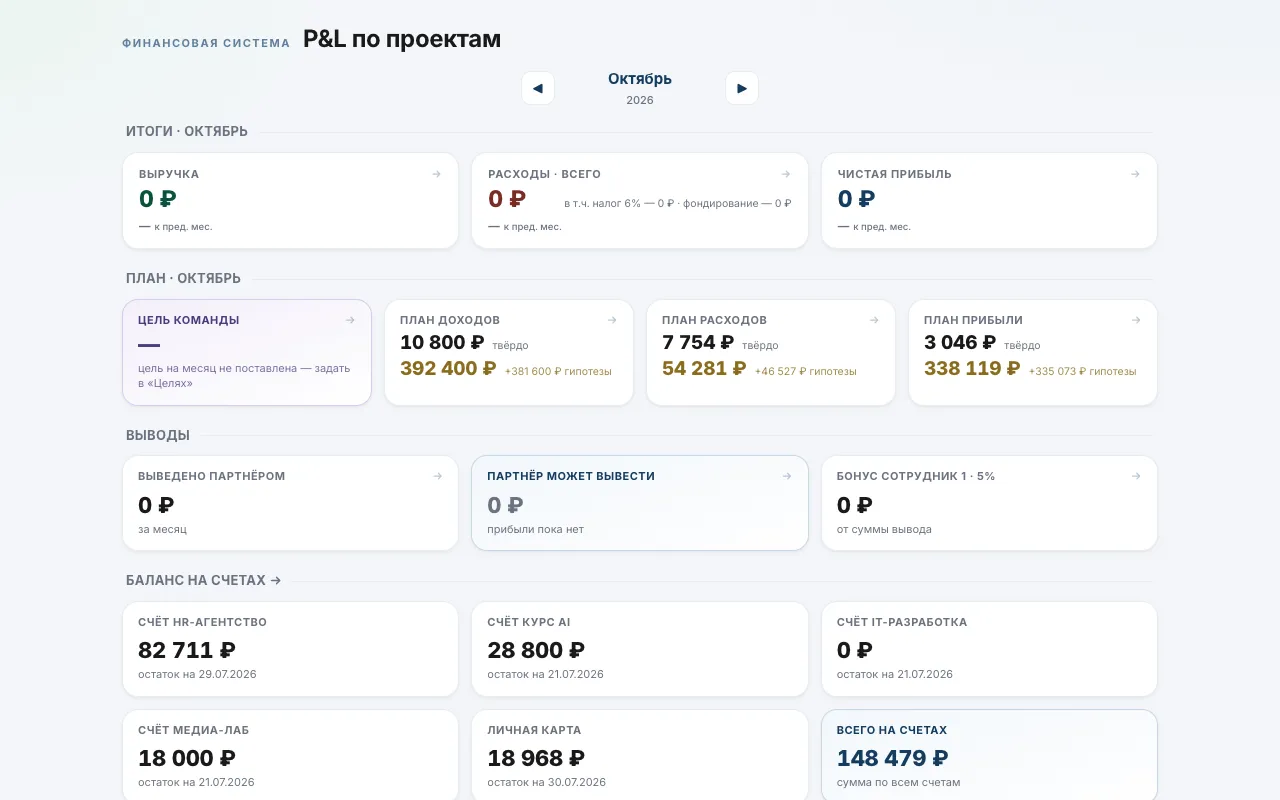Open the arrow icon on Расходы · Всего card

point(786,174)
